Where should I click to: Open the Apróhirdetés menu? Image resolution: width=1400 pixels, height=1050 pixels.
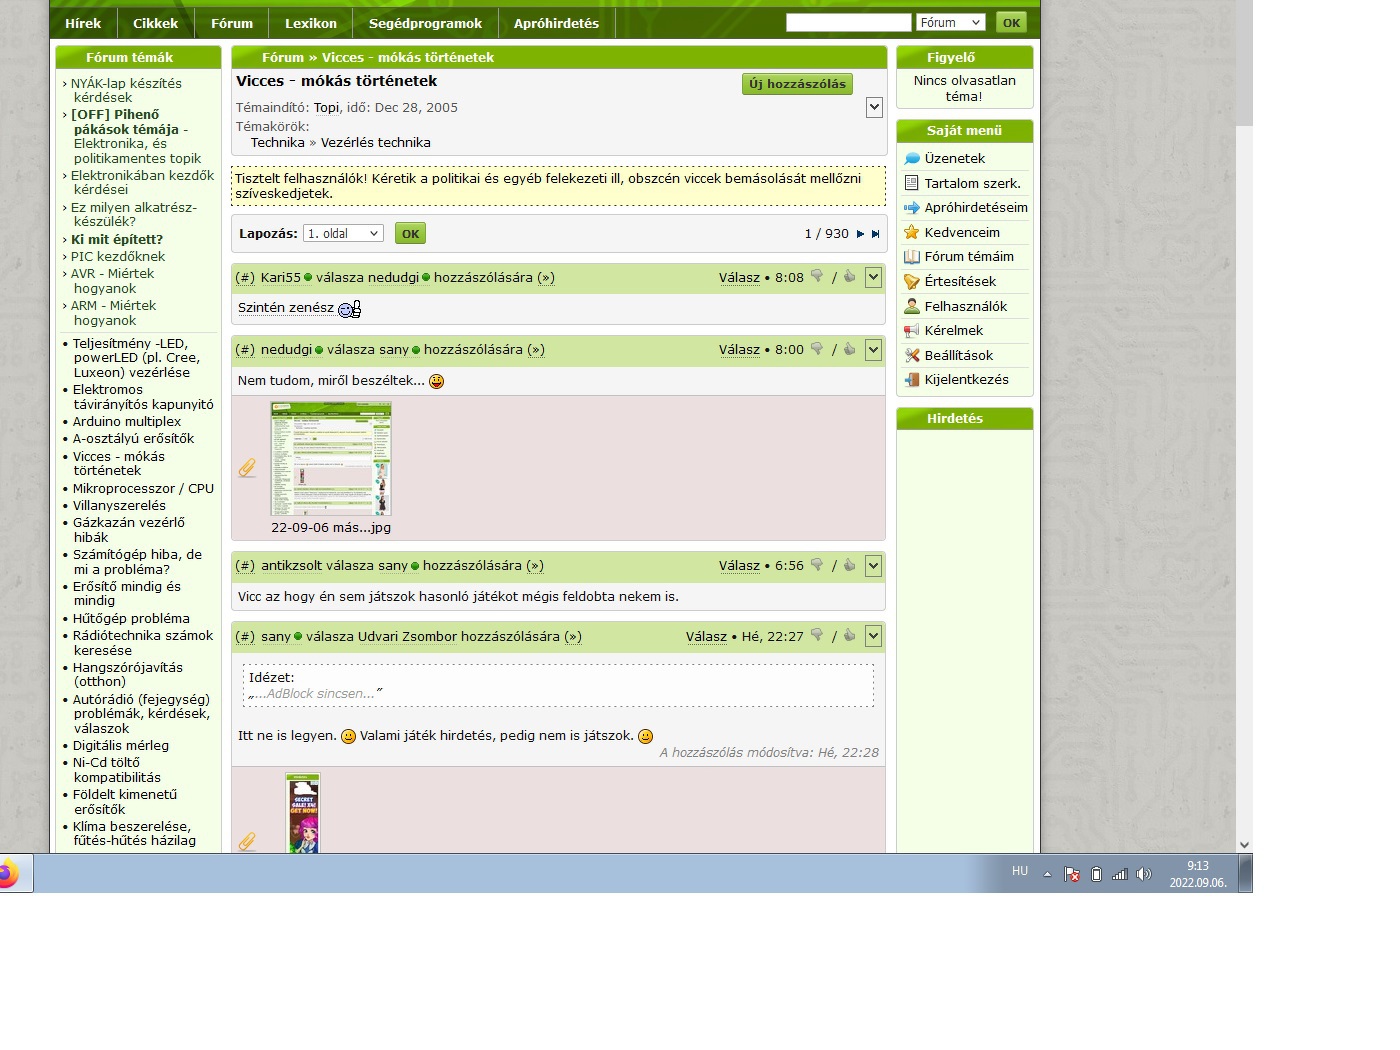tap(556, 23)
